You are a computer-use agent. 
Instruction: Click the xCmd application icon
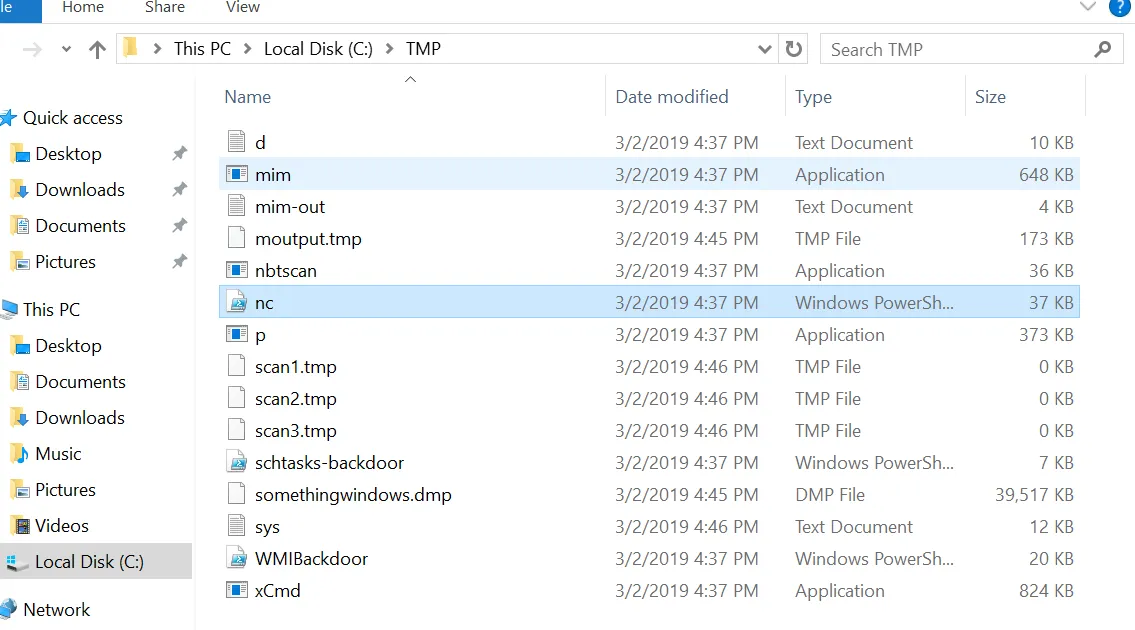(237, 590)
